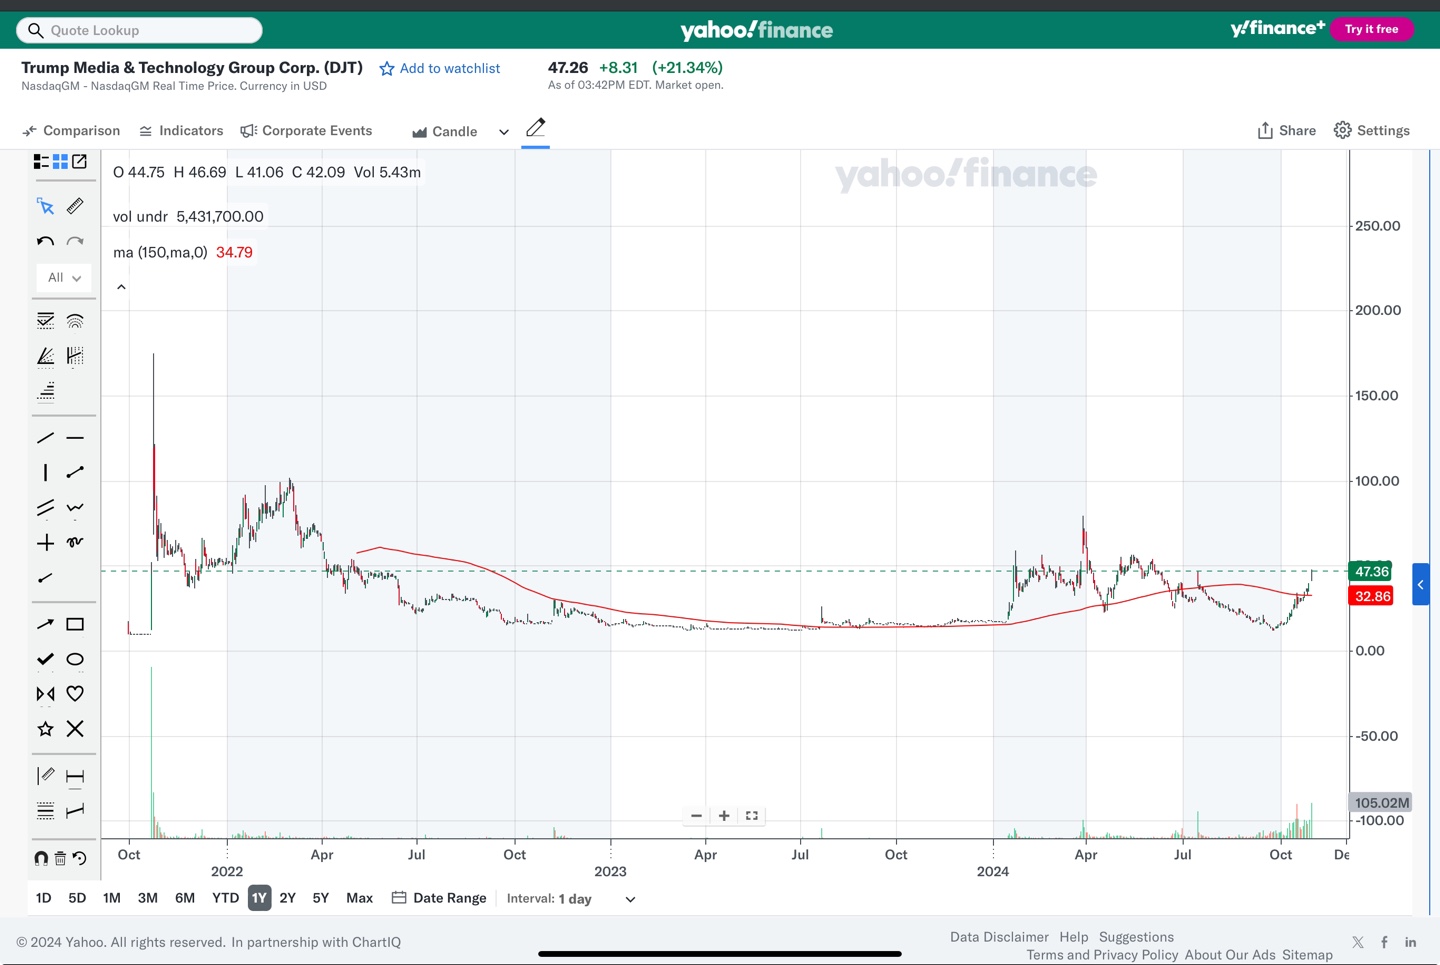Select the line segment tool
Image resolution: width=1440 pixels, height=965 pixels.
pyautogui.click(x=75, y=472)
